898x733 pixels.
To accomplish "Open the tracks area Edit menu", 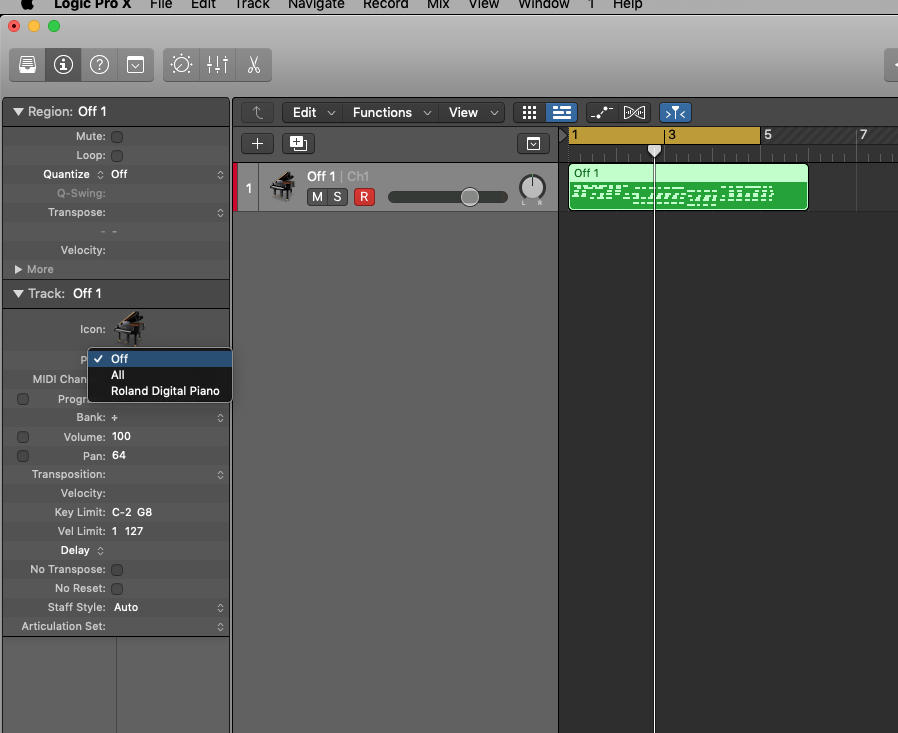I will 313,113.
